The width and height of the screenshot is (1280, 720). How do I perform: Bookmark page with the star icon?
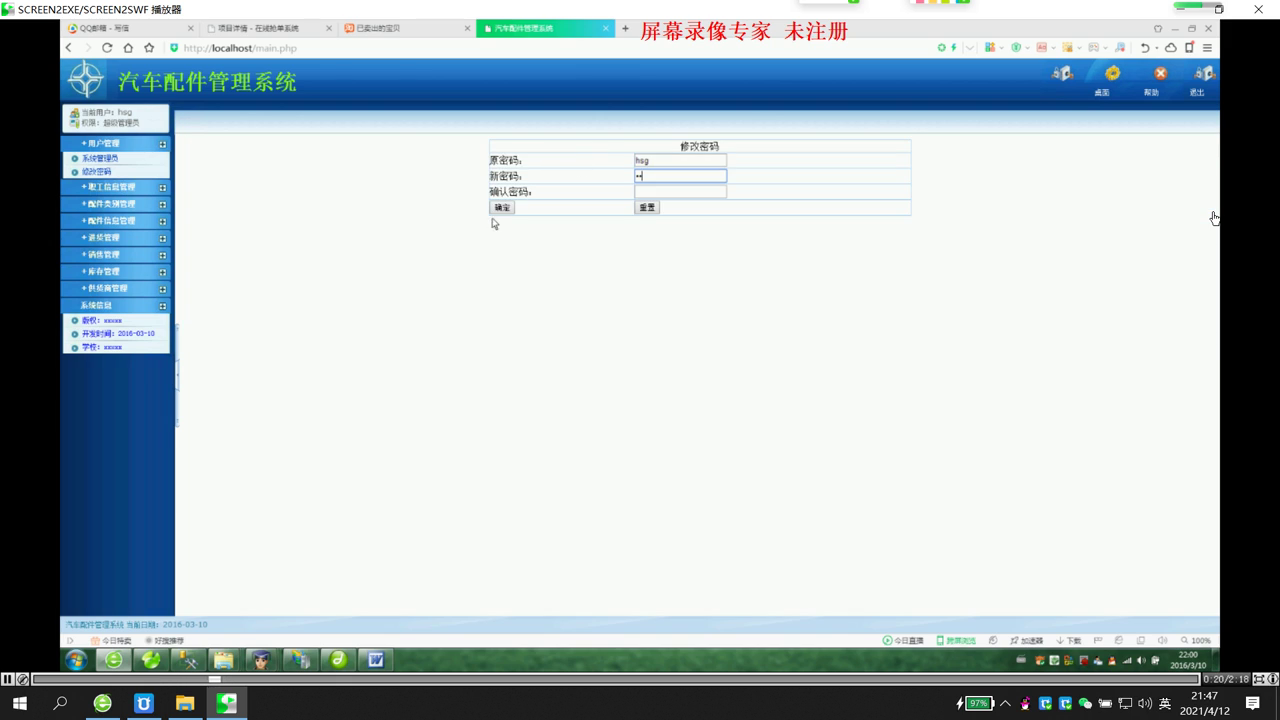[149, 48]
